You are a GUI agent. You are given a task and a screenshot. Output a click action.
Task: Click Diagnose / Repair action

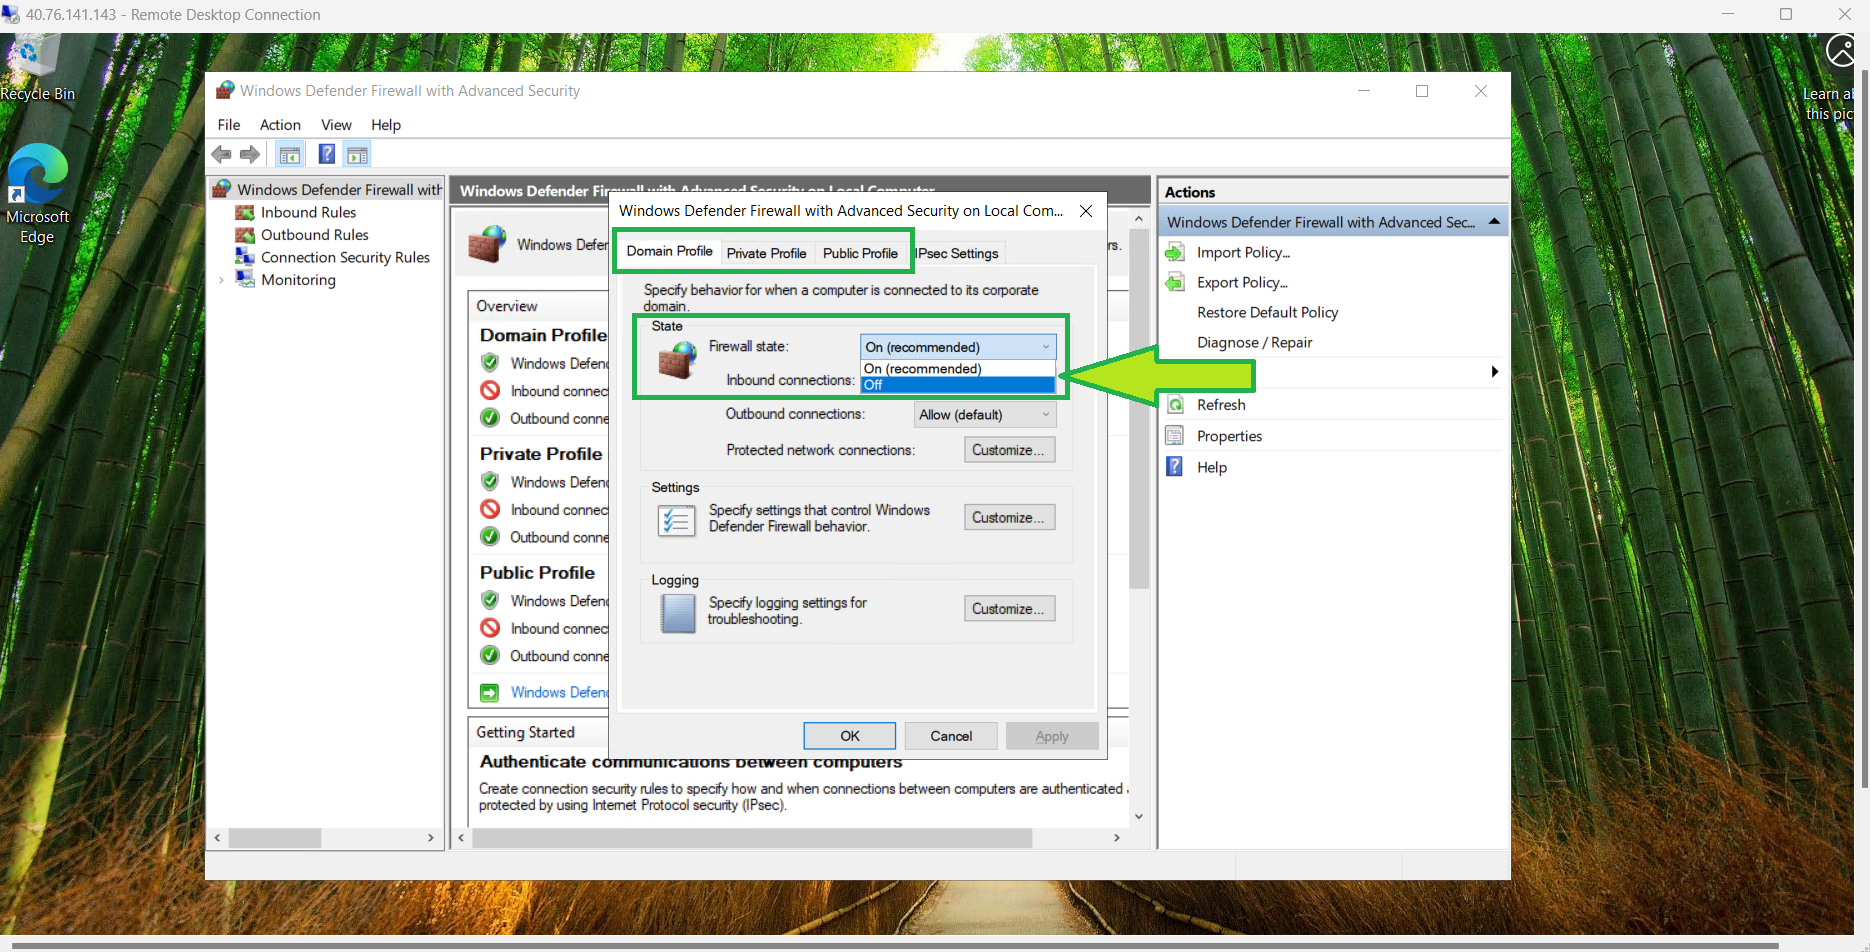point(1254,342)
